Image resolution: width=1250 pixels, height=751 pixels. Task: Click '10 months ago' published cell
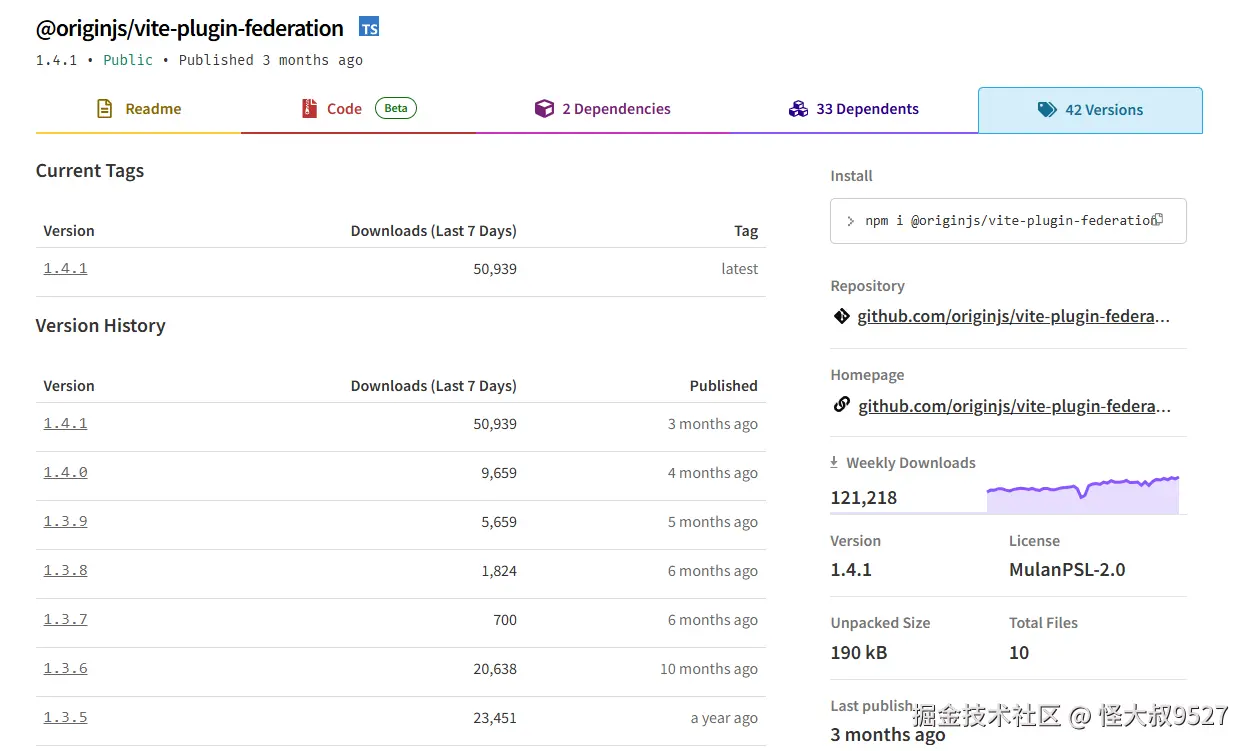tap(709, 669)
